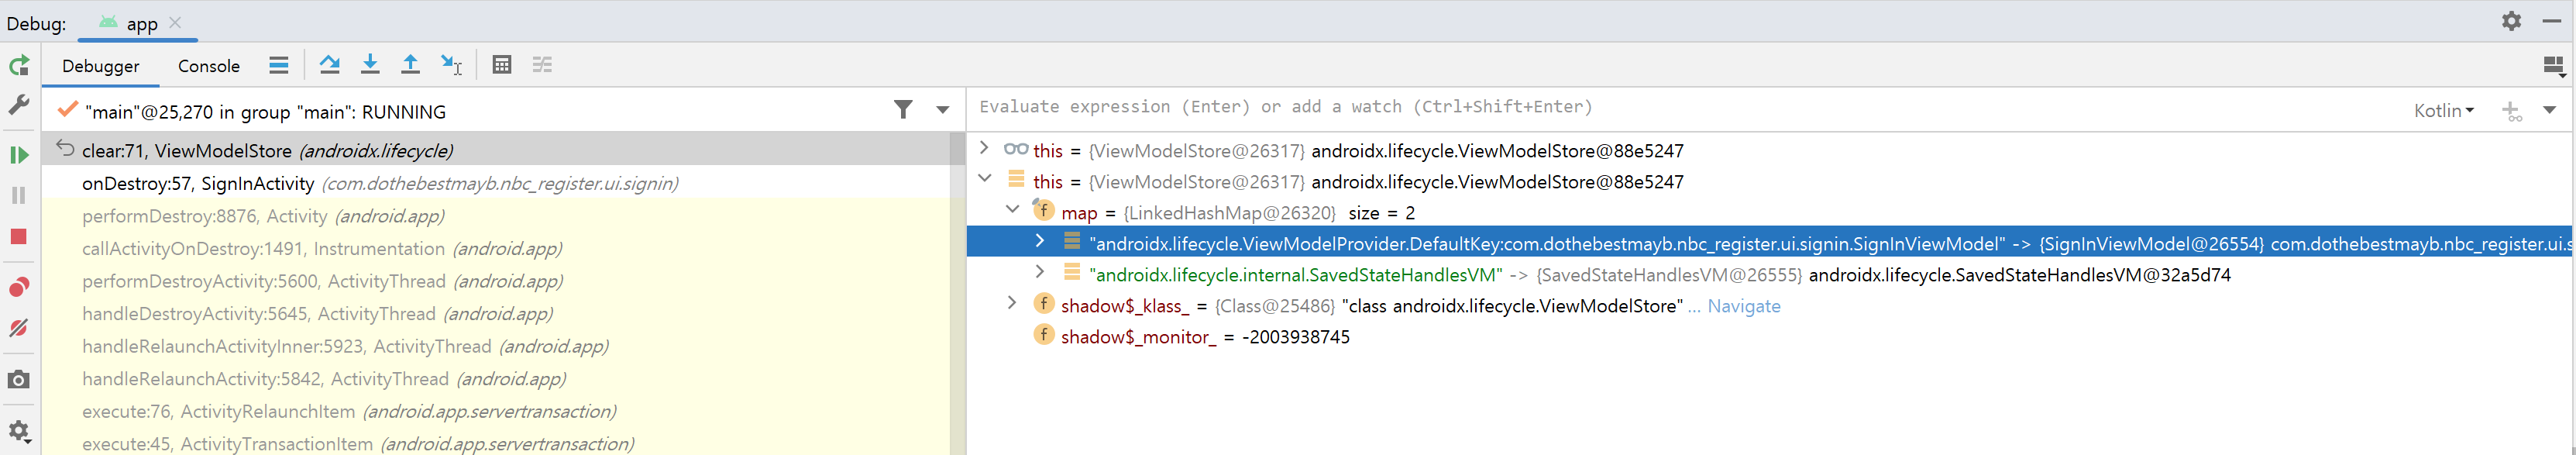2576x455 pixels.
Task: Click the add to watches plus icon
Action: (x=2512, y=111)
